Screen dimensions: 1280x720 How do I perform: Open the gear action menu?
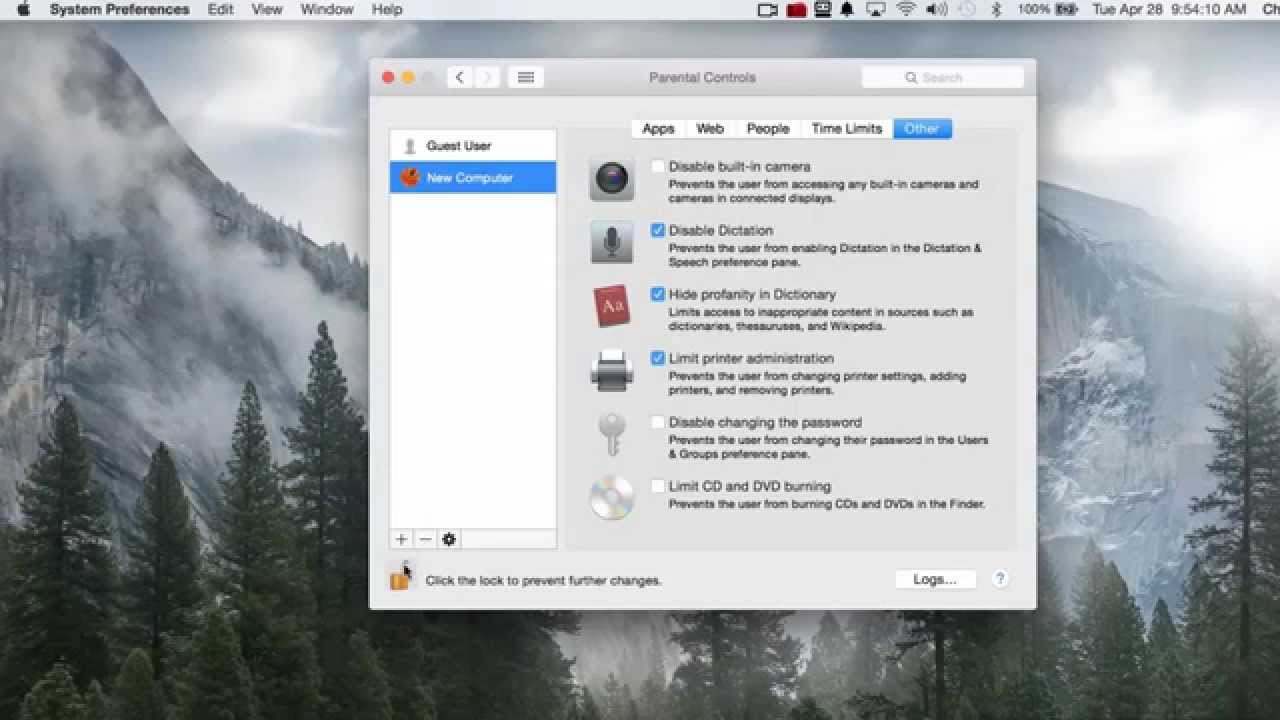pos(449,540)
